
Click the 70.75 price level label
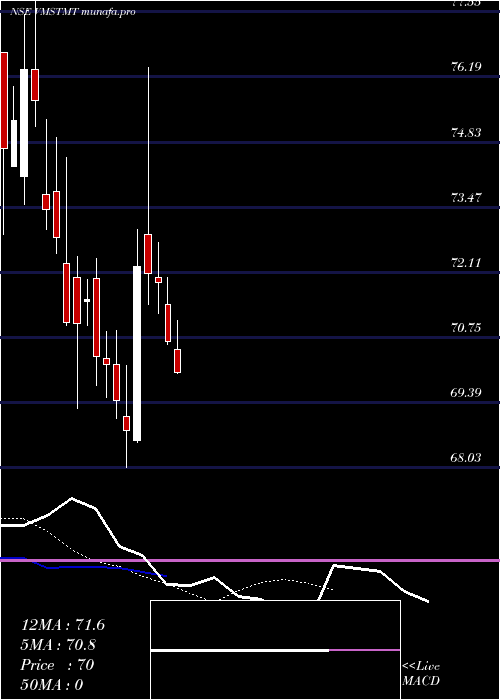[x=466, y=328]
